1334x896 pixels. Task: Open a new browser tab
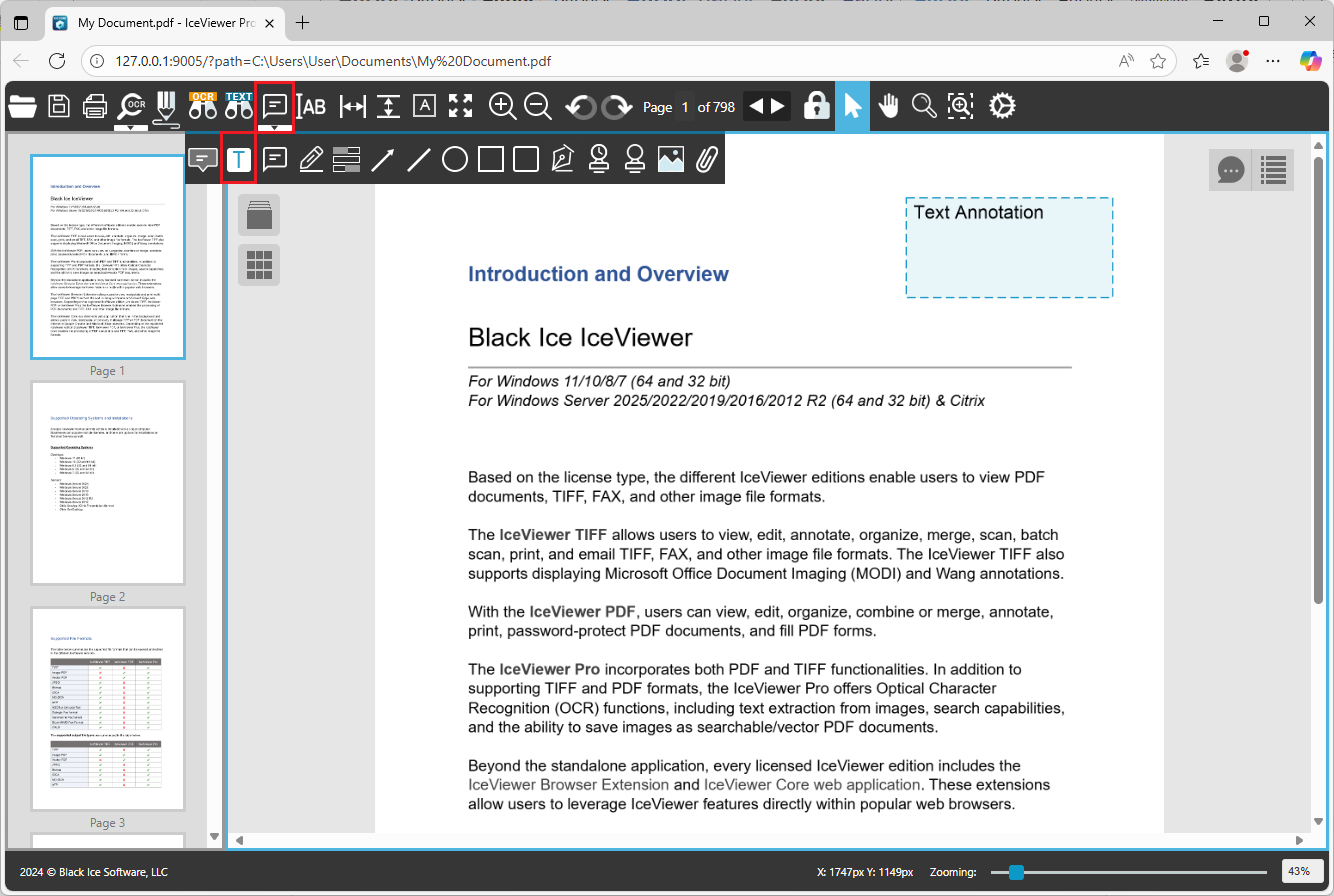(x=302, y=22)
